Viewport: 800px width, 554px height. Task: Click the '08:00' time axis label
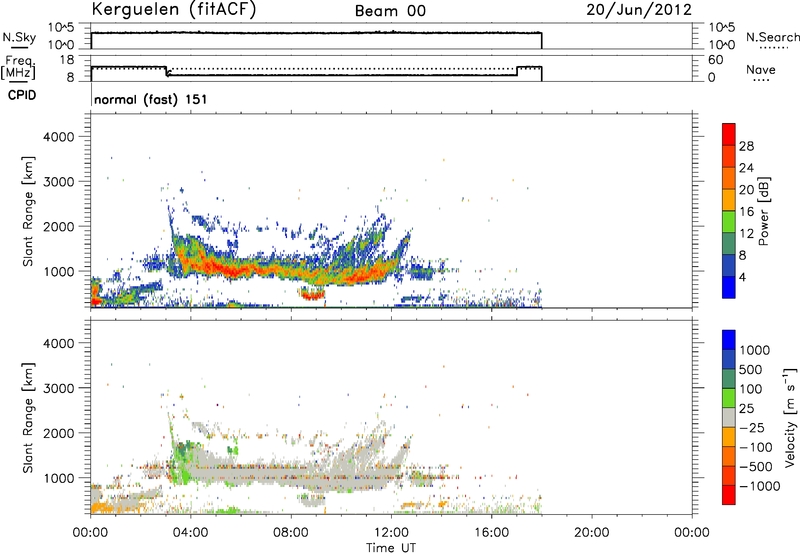pyautogui.click(x=291, y=533)
